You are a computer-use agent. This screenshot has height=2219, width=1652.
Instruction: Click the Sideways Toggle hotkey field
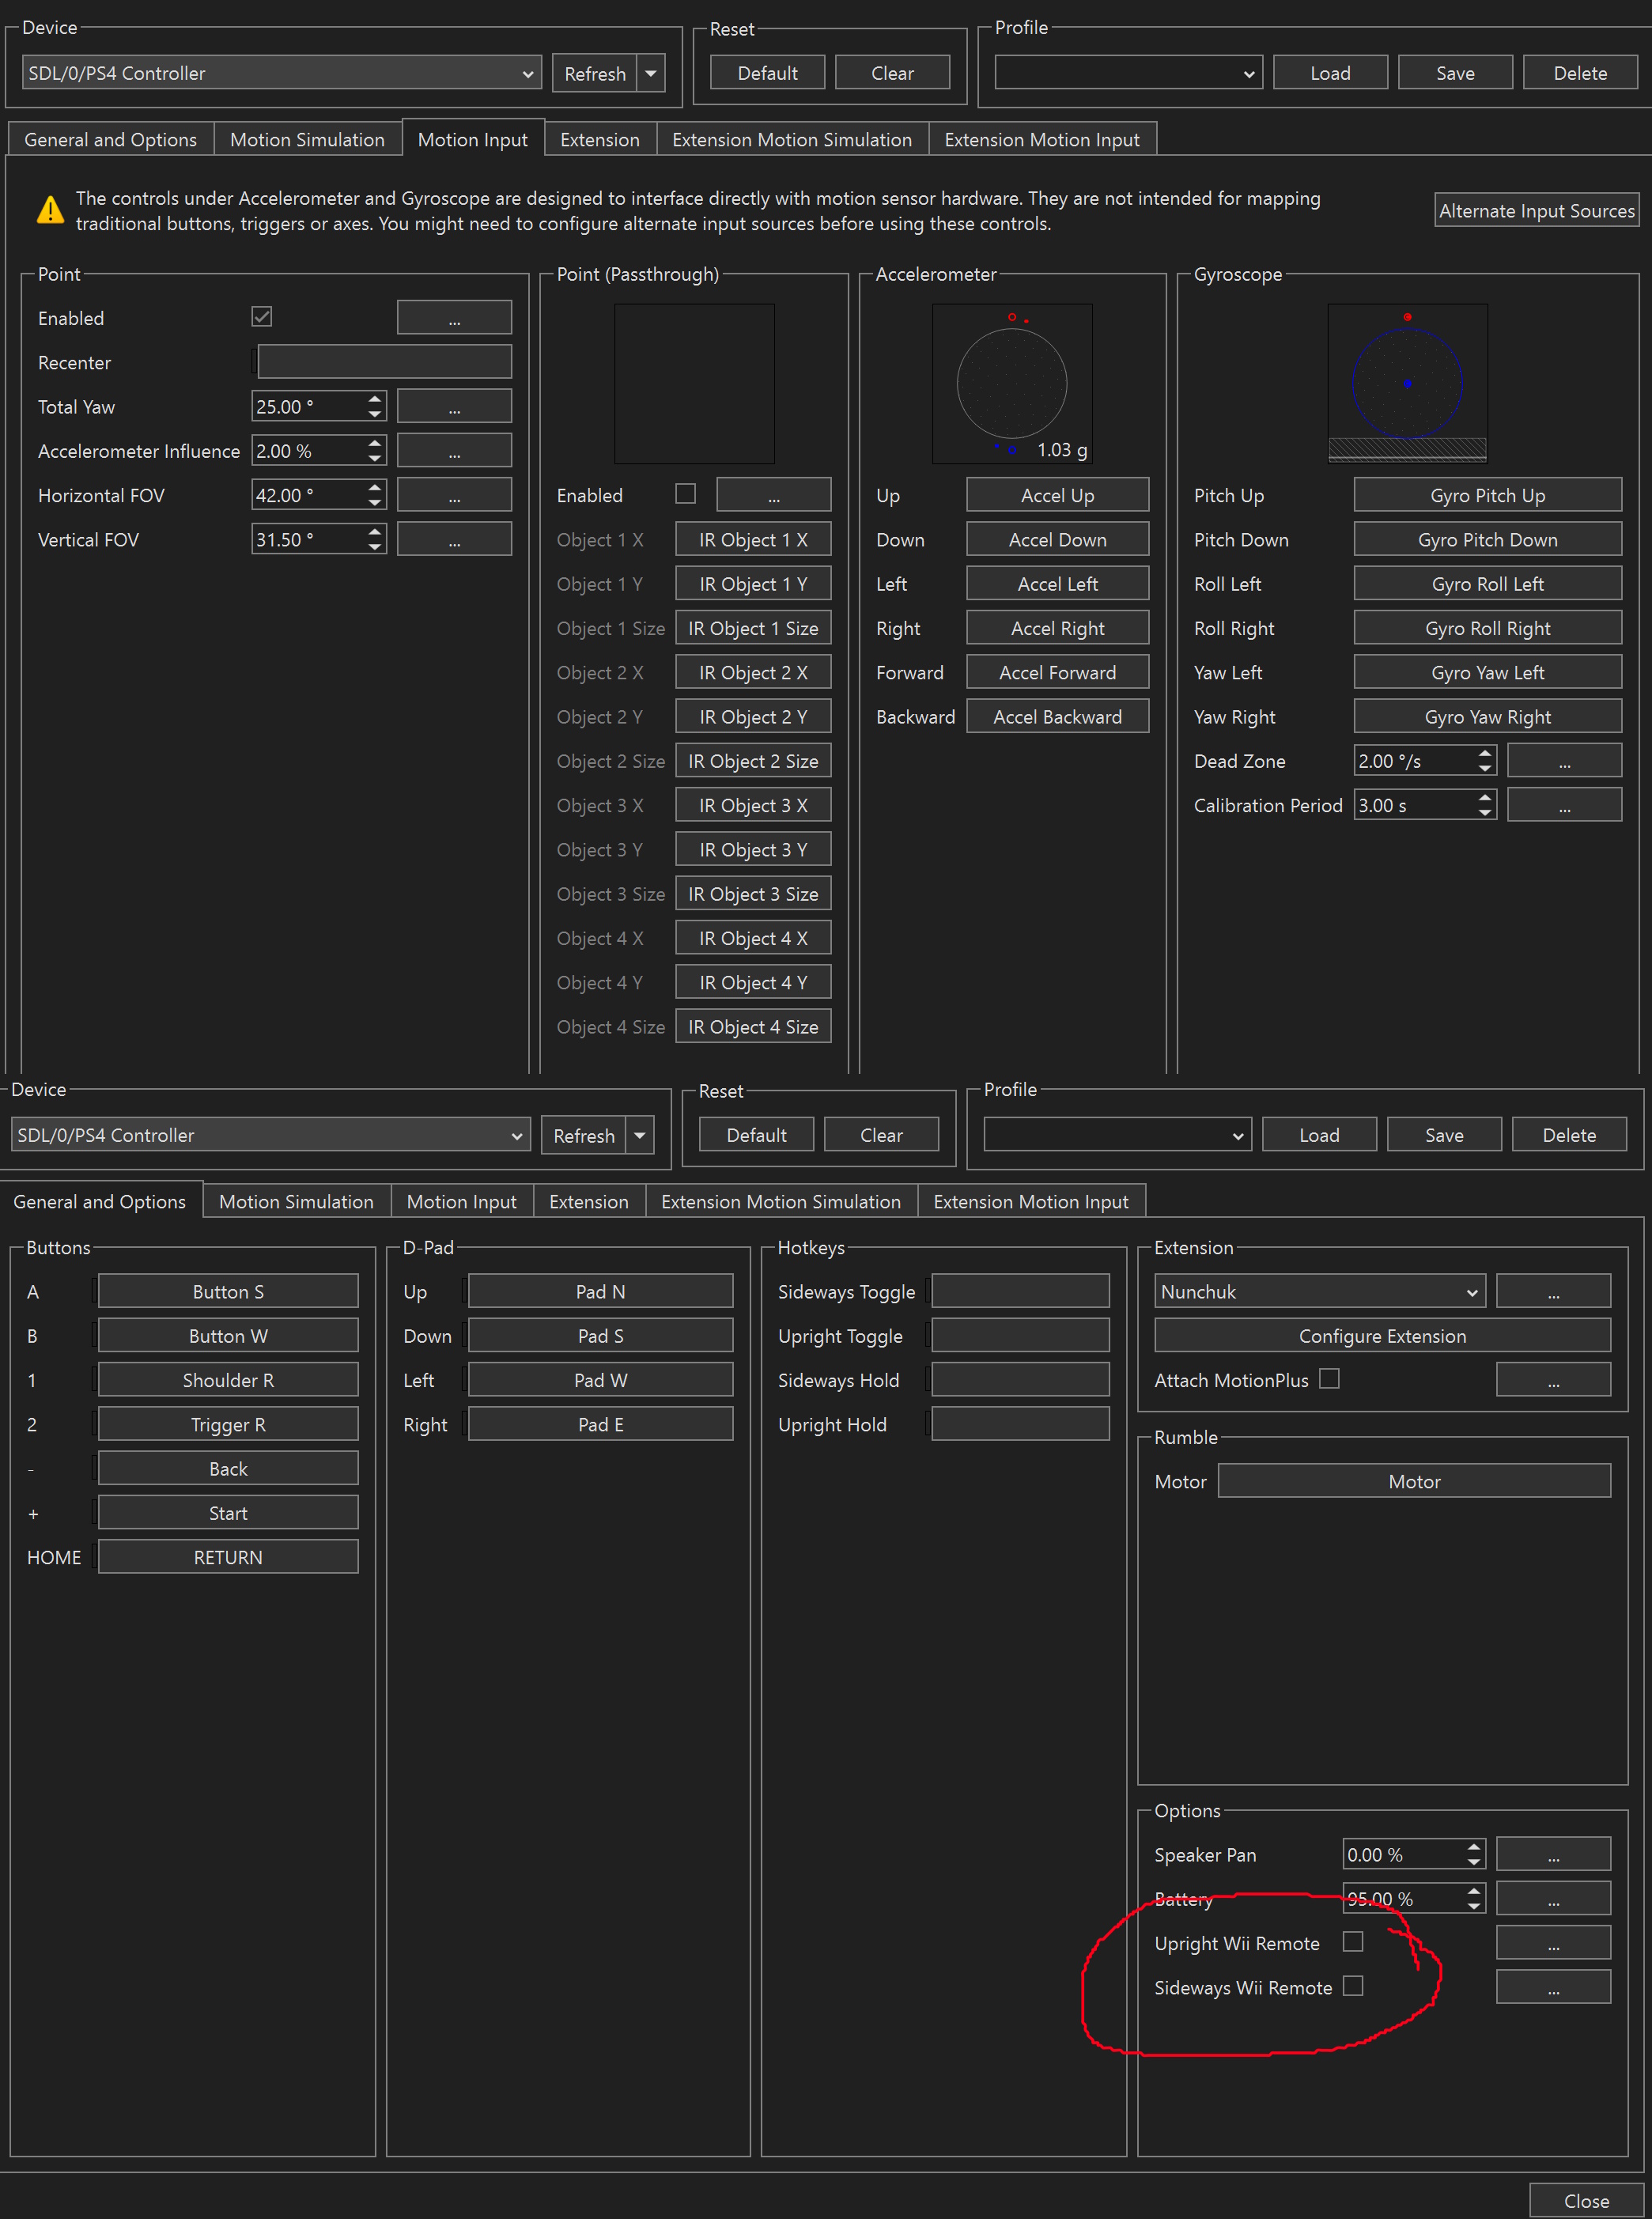point(1019,1292)
